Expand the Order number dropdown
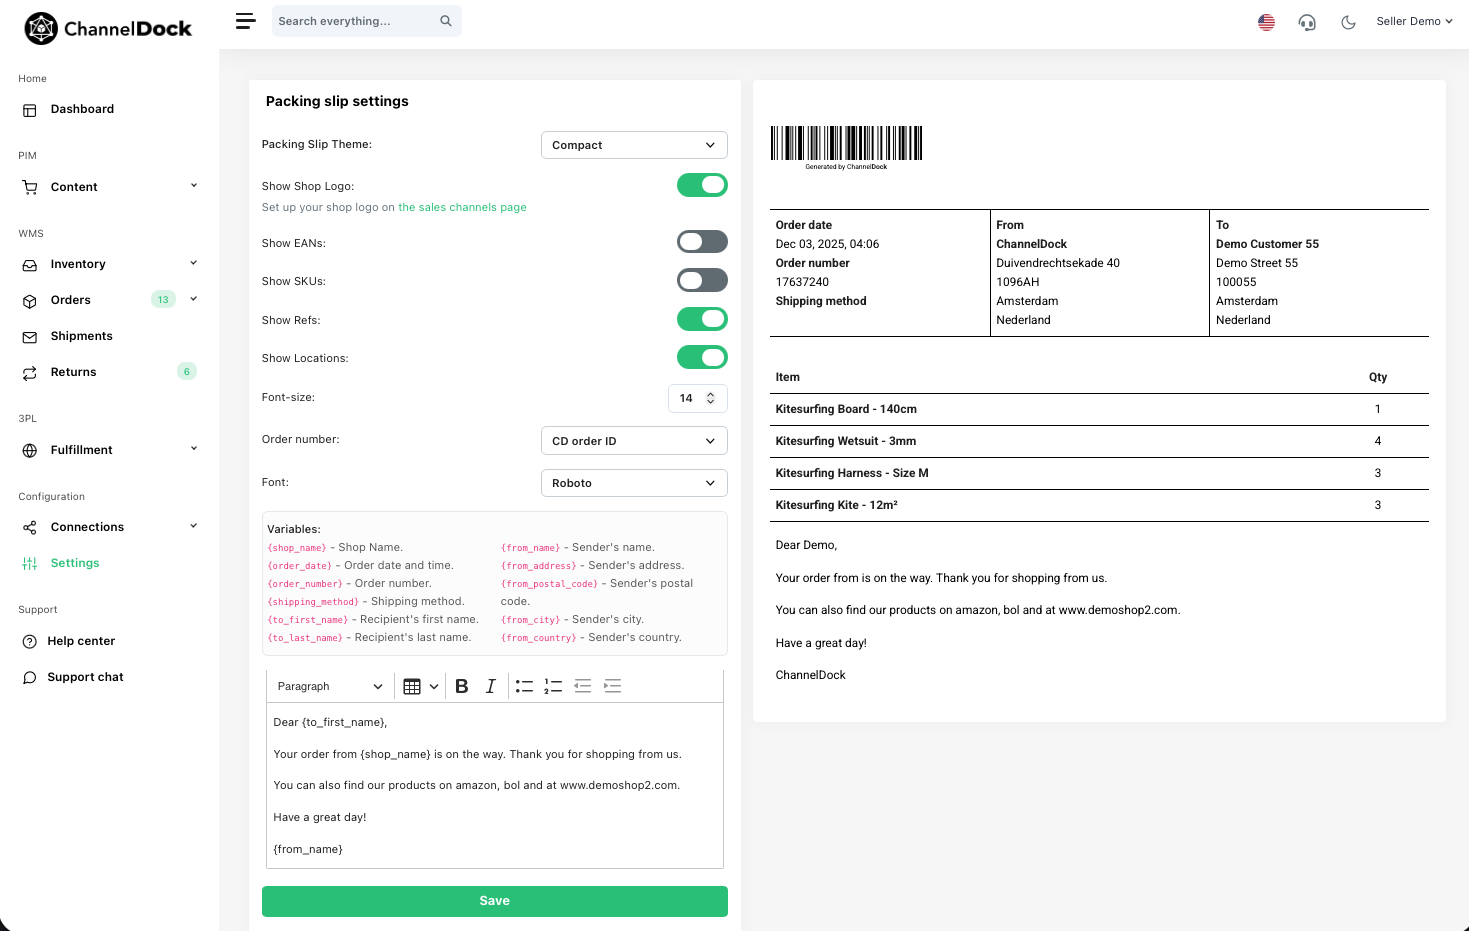Image resolution: width=1469 pixels, height=931 pixels. 633,441
